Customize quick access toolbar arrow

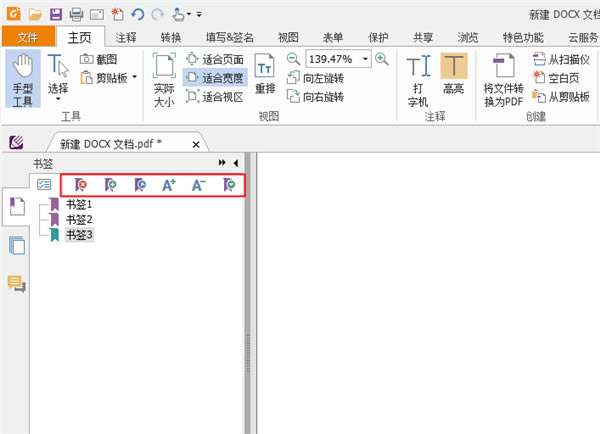tap(199, 15)
